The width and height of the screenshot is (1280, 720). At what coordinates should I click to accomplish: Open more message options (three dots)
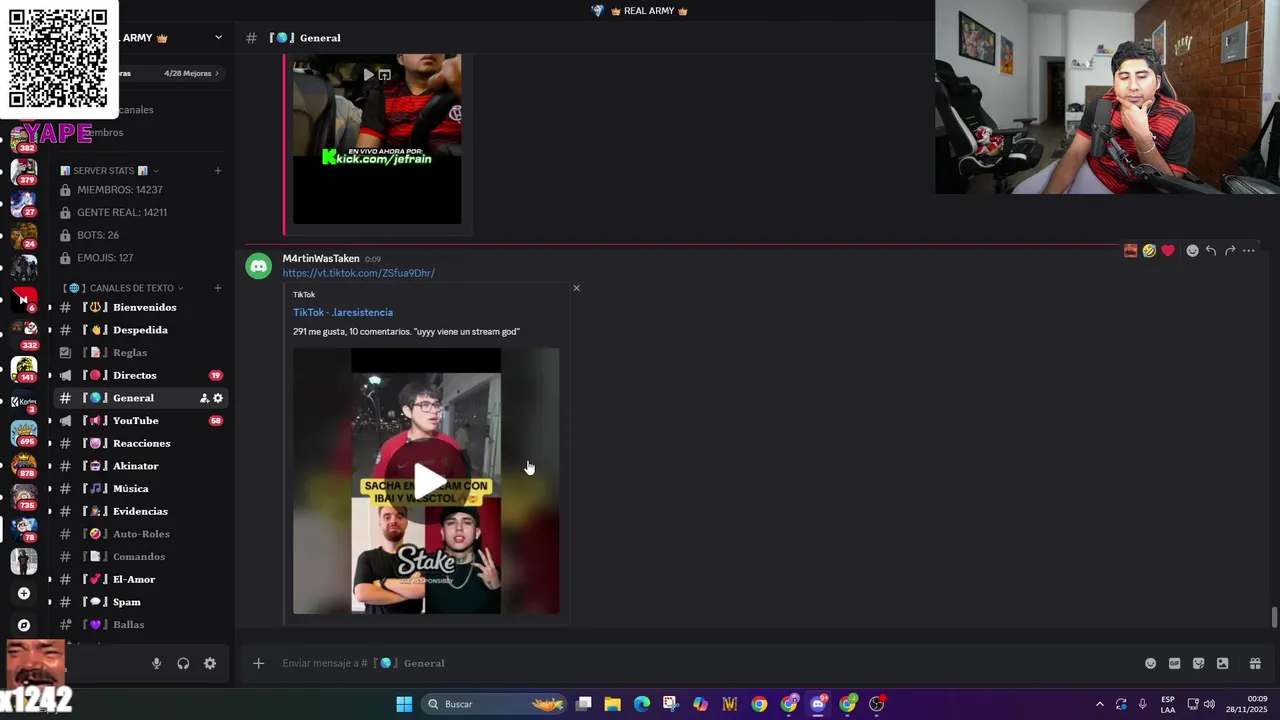point(1249,251)
